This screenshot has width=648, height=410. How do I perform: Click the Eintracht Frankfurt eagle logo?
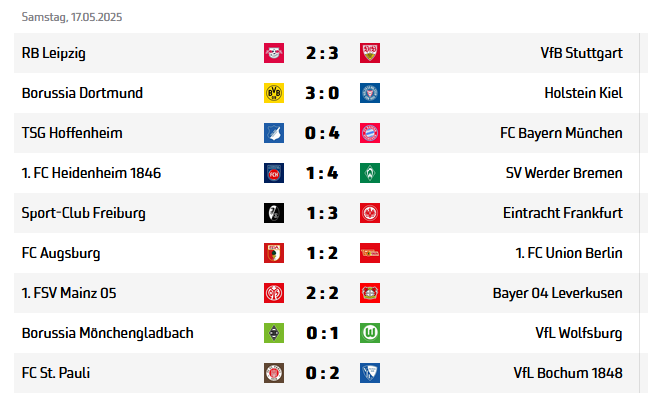click(370, 213)
